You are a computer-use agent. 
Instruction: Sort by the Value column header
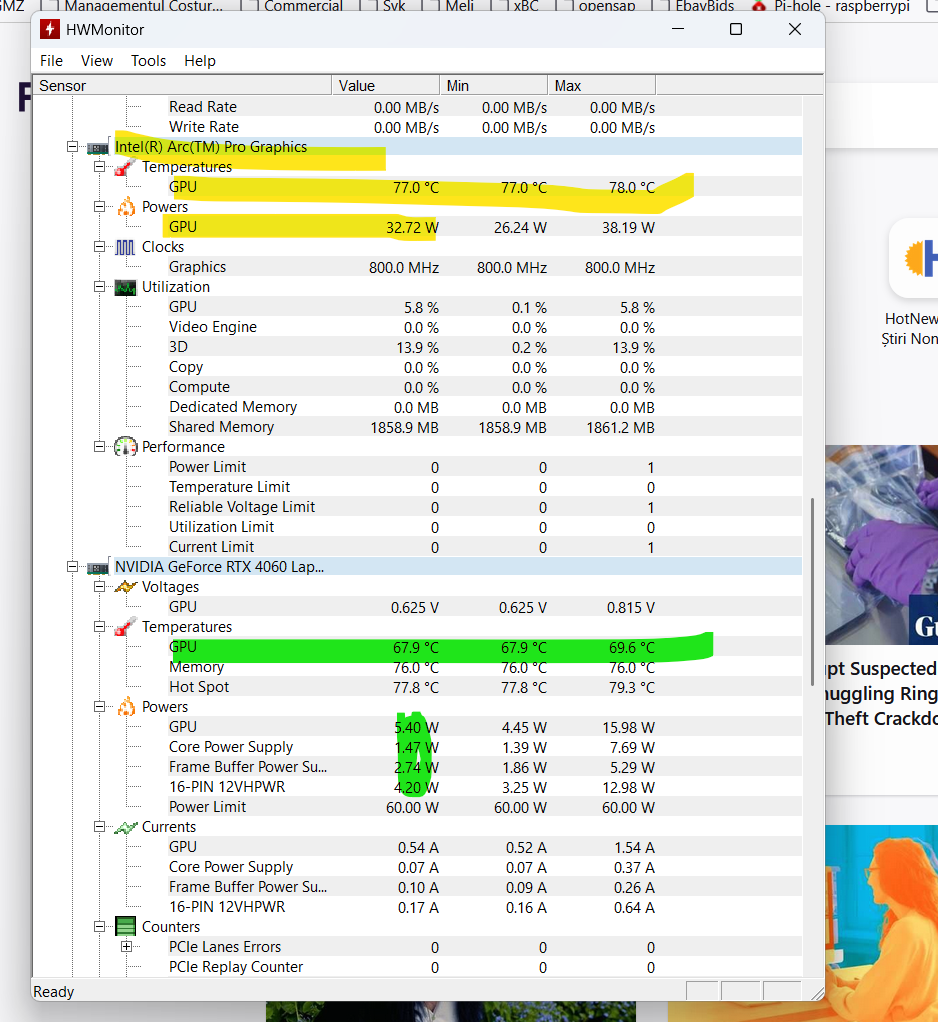tap(385, 86)
